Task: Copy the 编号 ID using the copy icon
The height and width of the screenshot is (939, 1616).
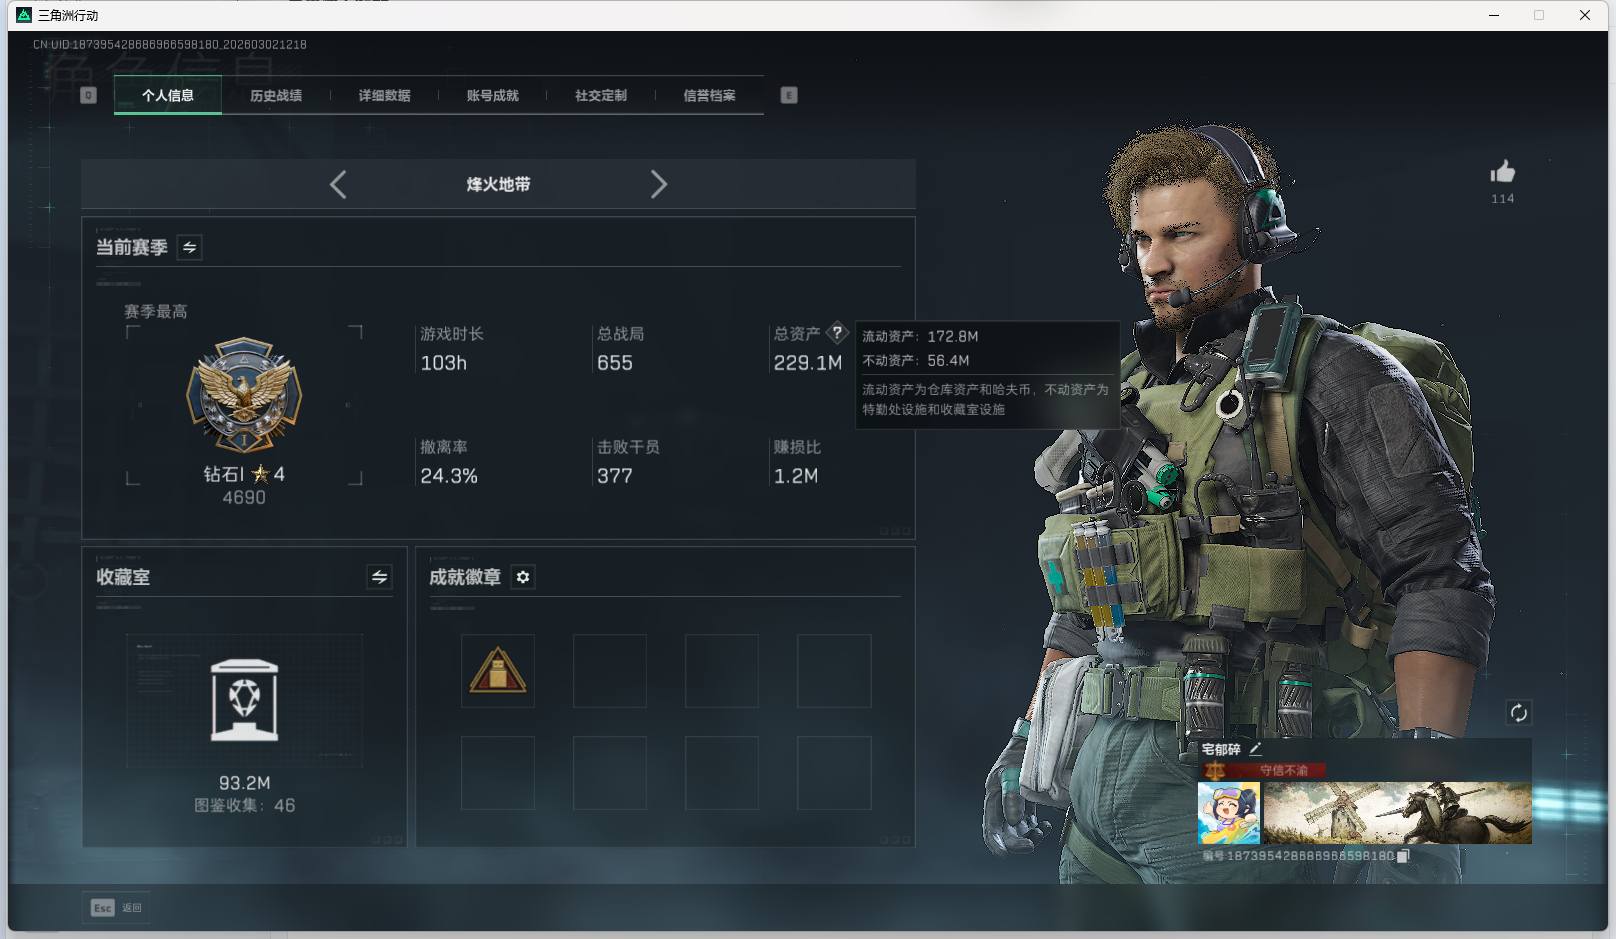Action: 1404,856
